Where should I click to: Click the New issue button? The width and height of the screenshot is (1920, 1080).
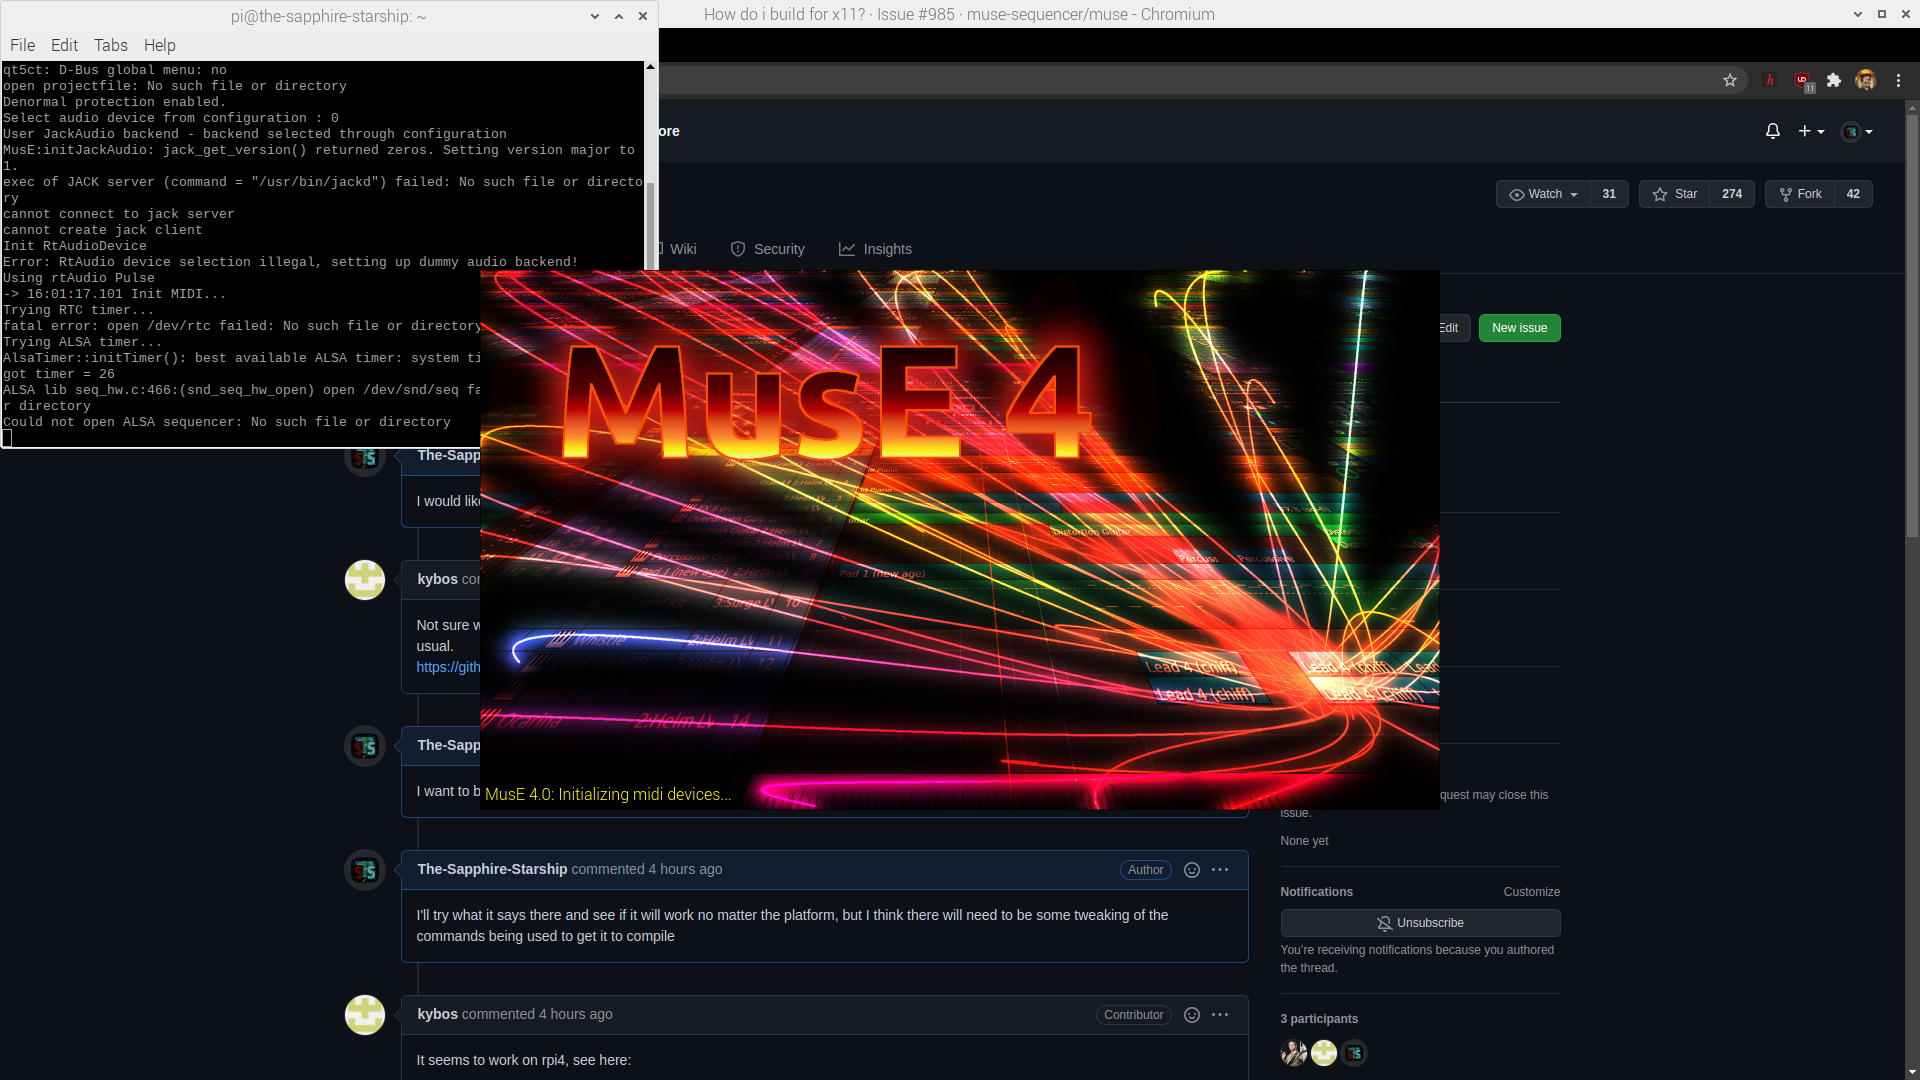coord(1519,327)
